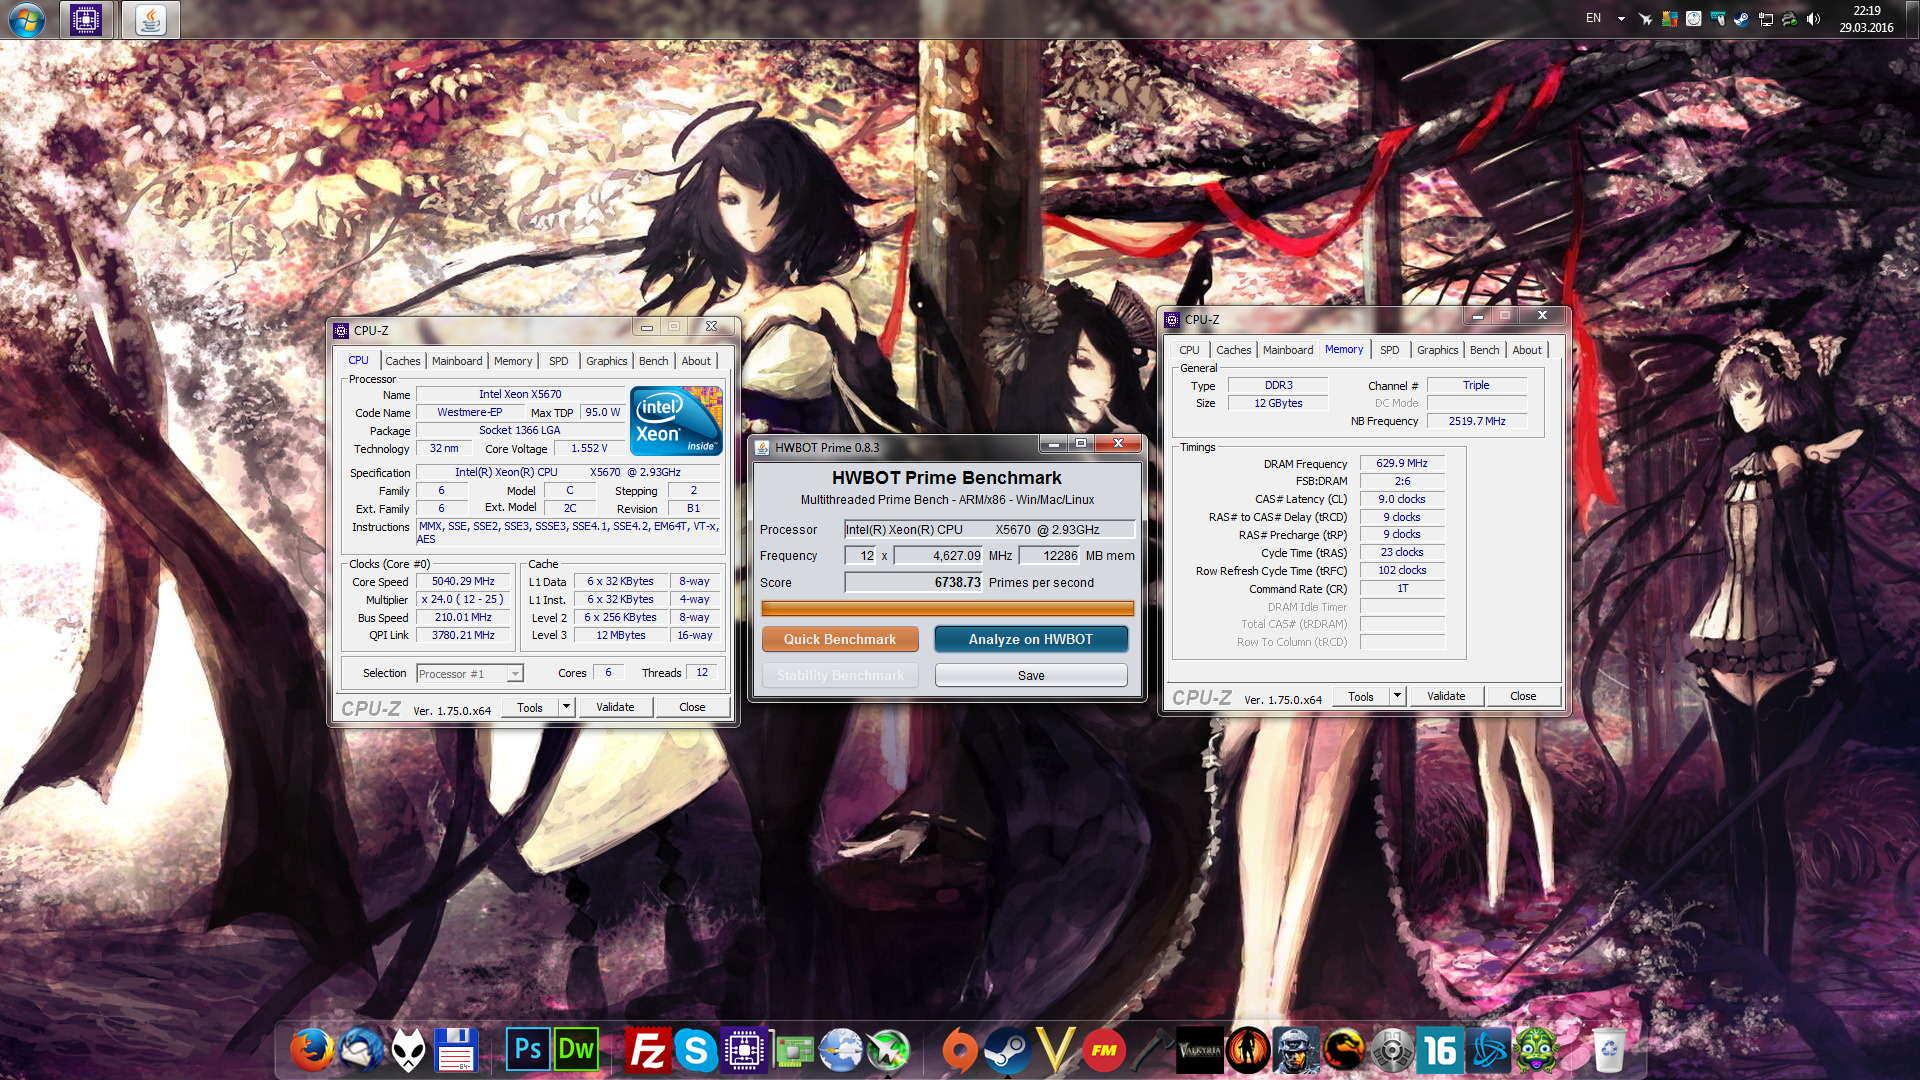Click the Java taskbar button
Image resolution: width=1920 pixels, height=1080 pixels.
coord(151,19)
